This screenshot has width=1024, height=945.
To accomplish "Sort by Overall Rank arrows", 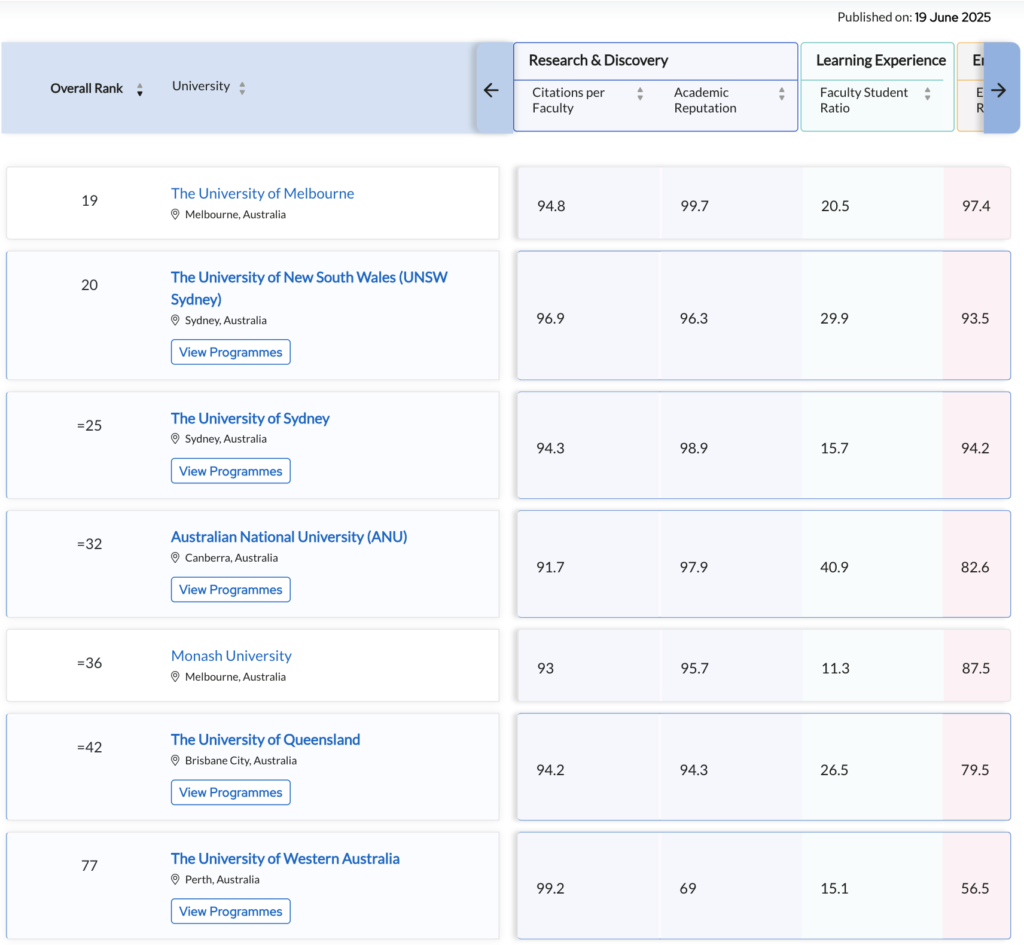I will click(x=140, y=90).
